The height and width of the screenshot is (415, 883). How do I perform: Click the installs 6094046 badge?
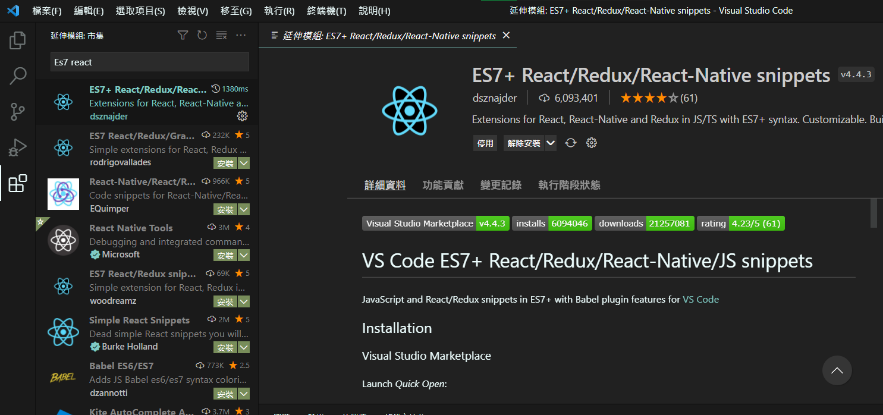[552, 224]
